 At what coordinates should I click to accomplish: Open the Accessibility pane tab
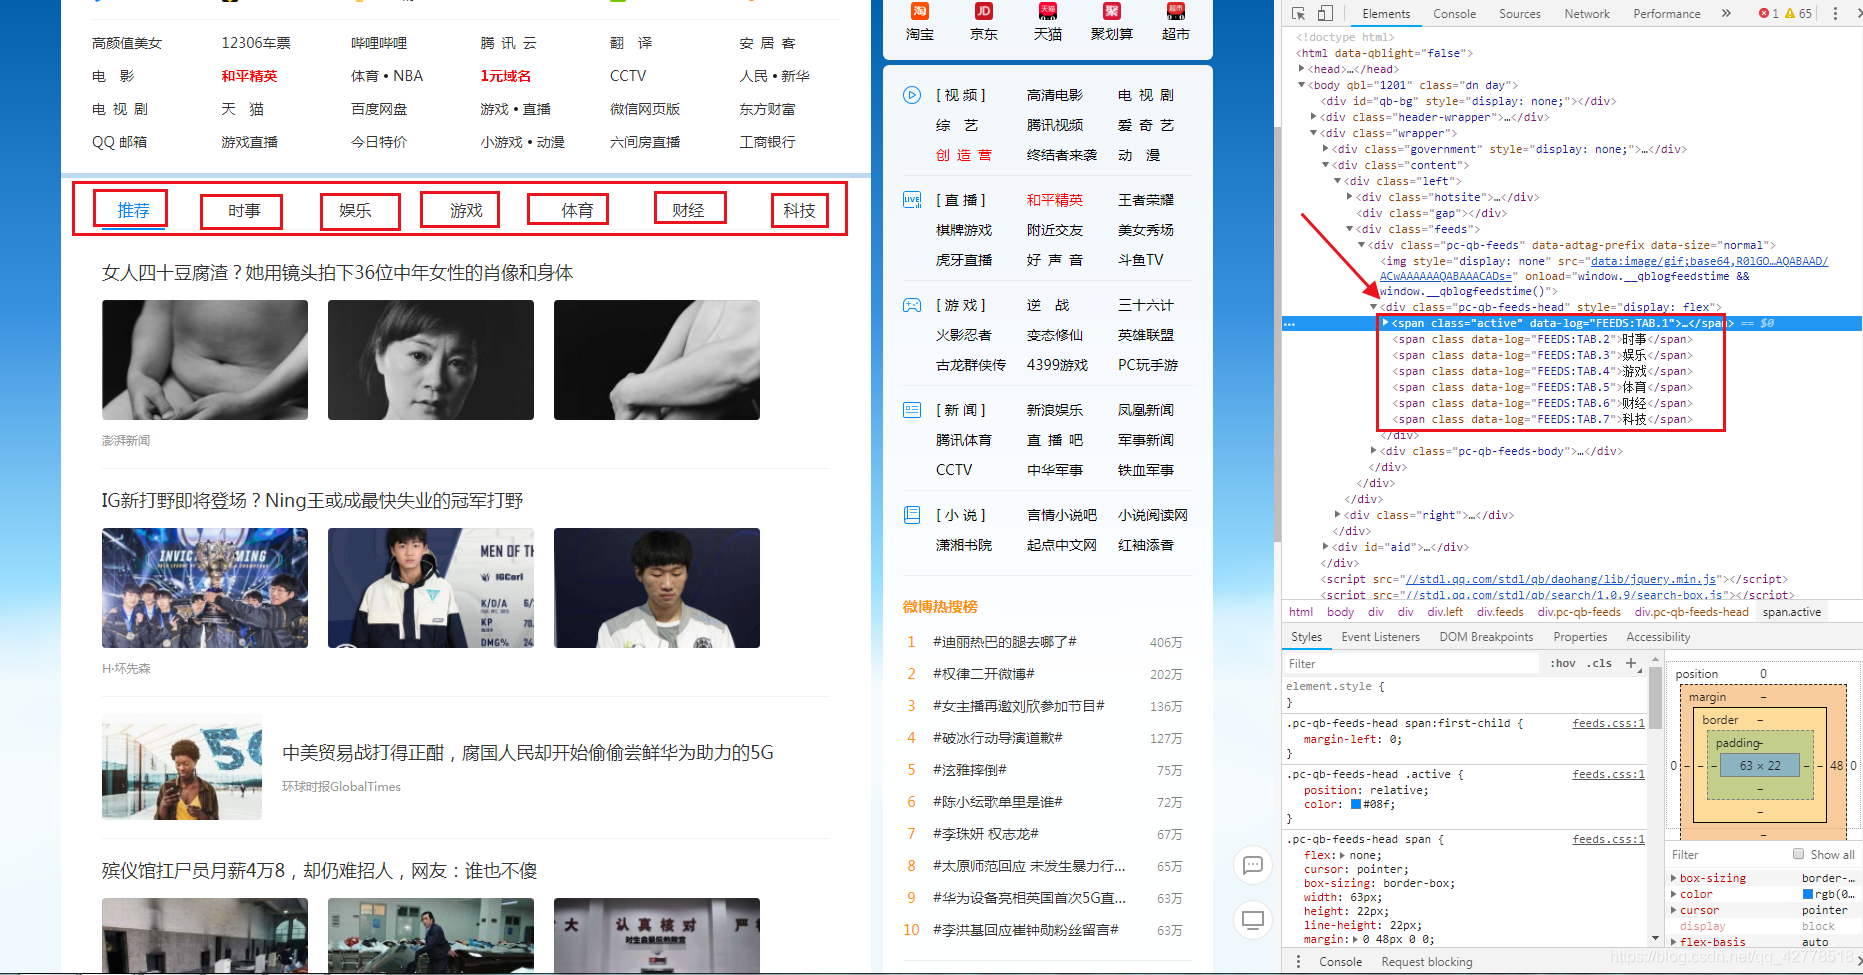point(1658,637)
